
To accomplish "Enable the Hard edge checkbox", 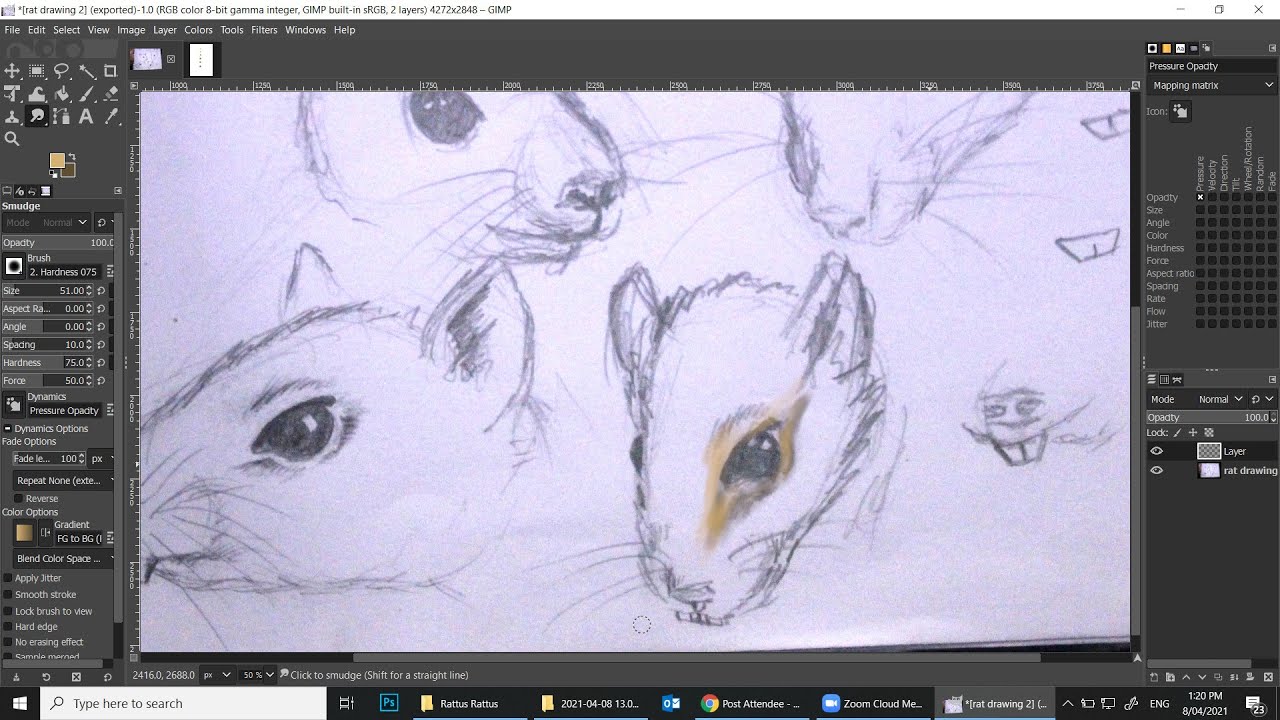I will point(8,627).
